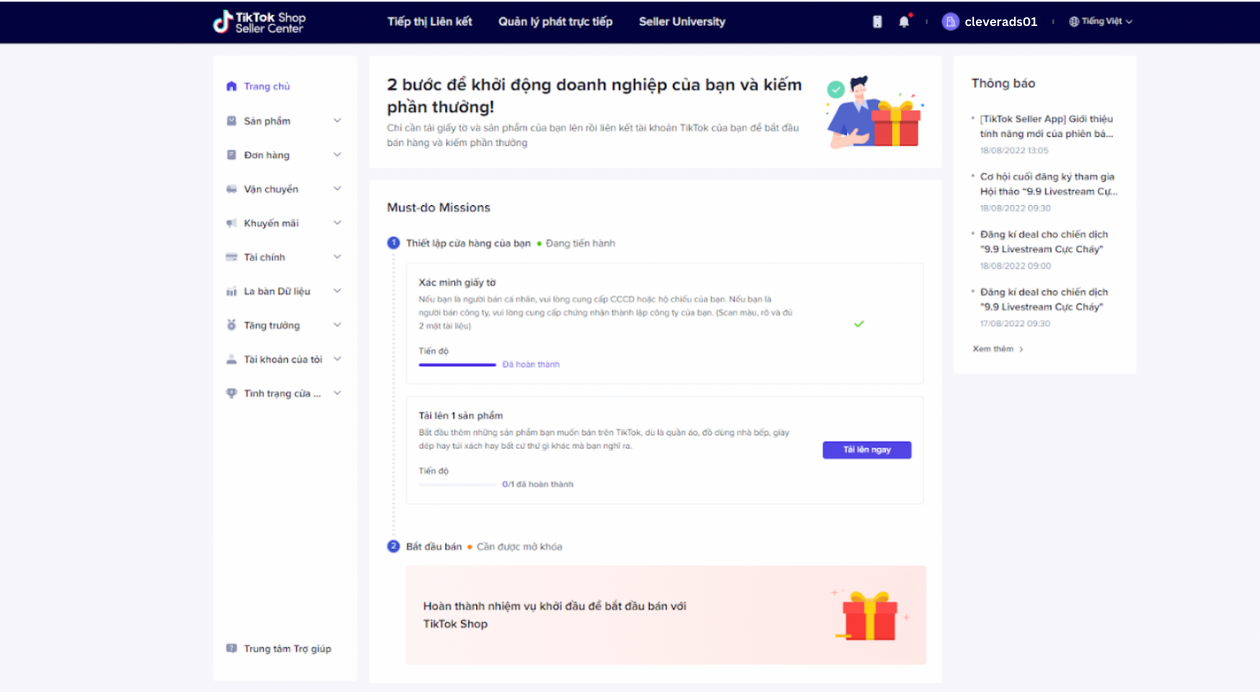The width and height of the screenshot is (1260, 700).
Task: Open the TikTok Seller App notification
Action: (x=1046, y=126)
